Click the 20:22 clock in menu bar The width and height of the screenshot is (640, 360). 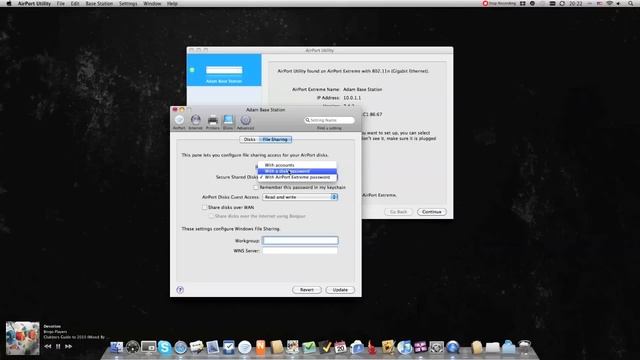tap(576, 3)
